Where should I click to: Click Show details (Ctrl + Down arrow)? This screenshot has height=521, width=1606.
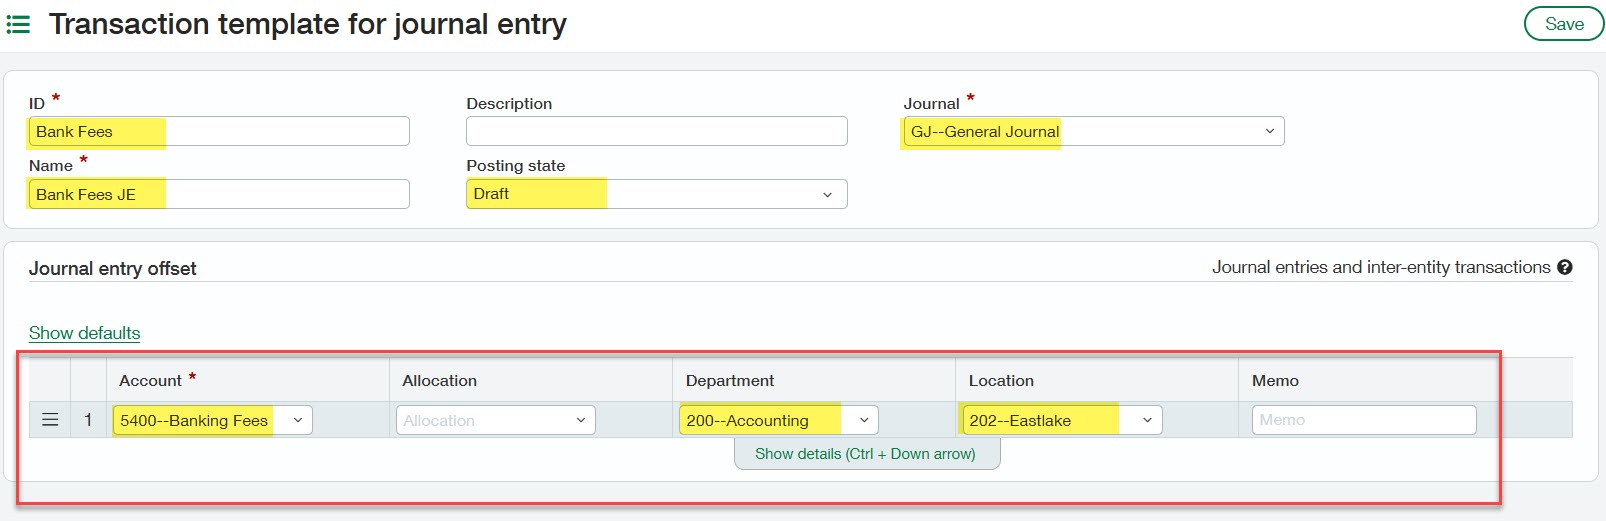click(865, 454)
